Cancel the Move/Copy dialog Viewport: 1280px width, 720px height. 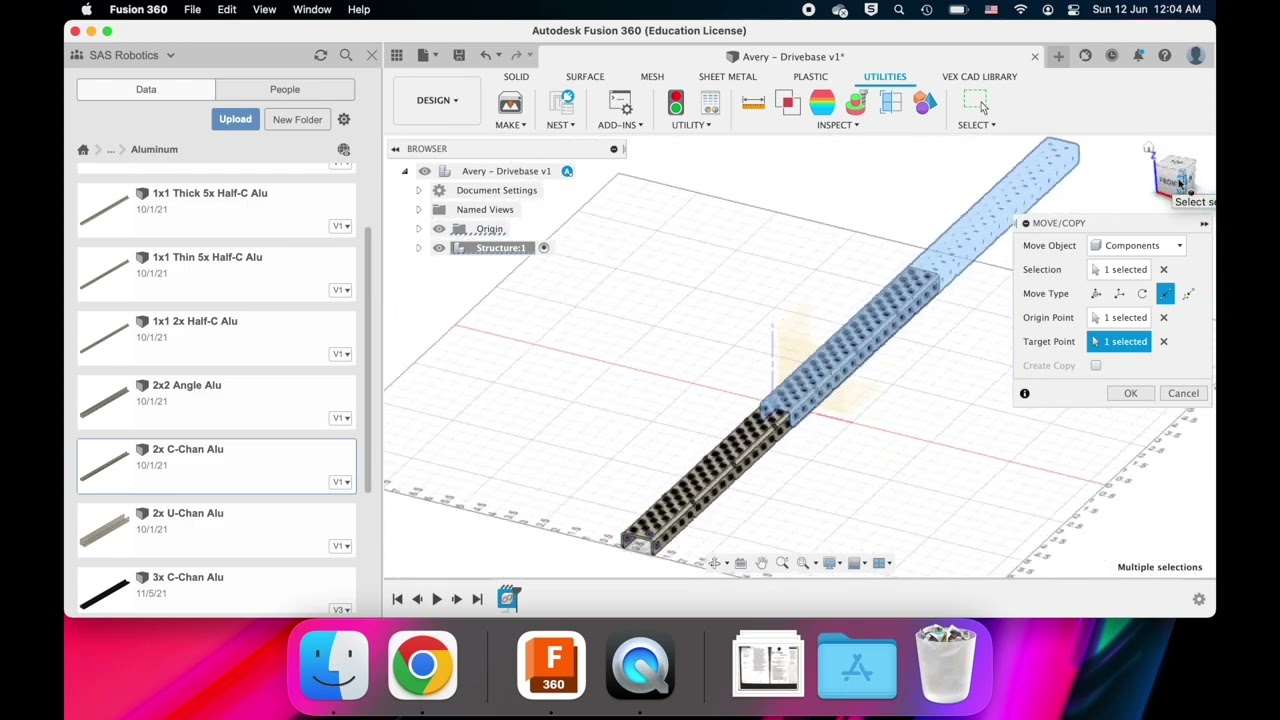coord(1183,394)
